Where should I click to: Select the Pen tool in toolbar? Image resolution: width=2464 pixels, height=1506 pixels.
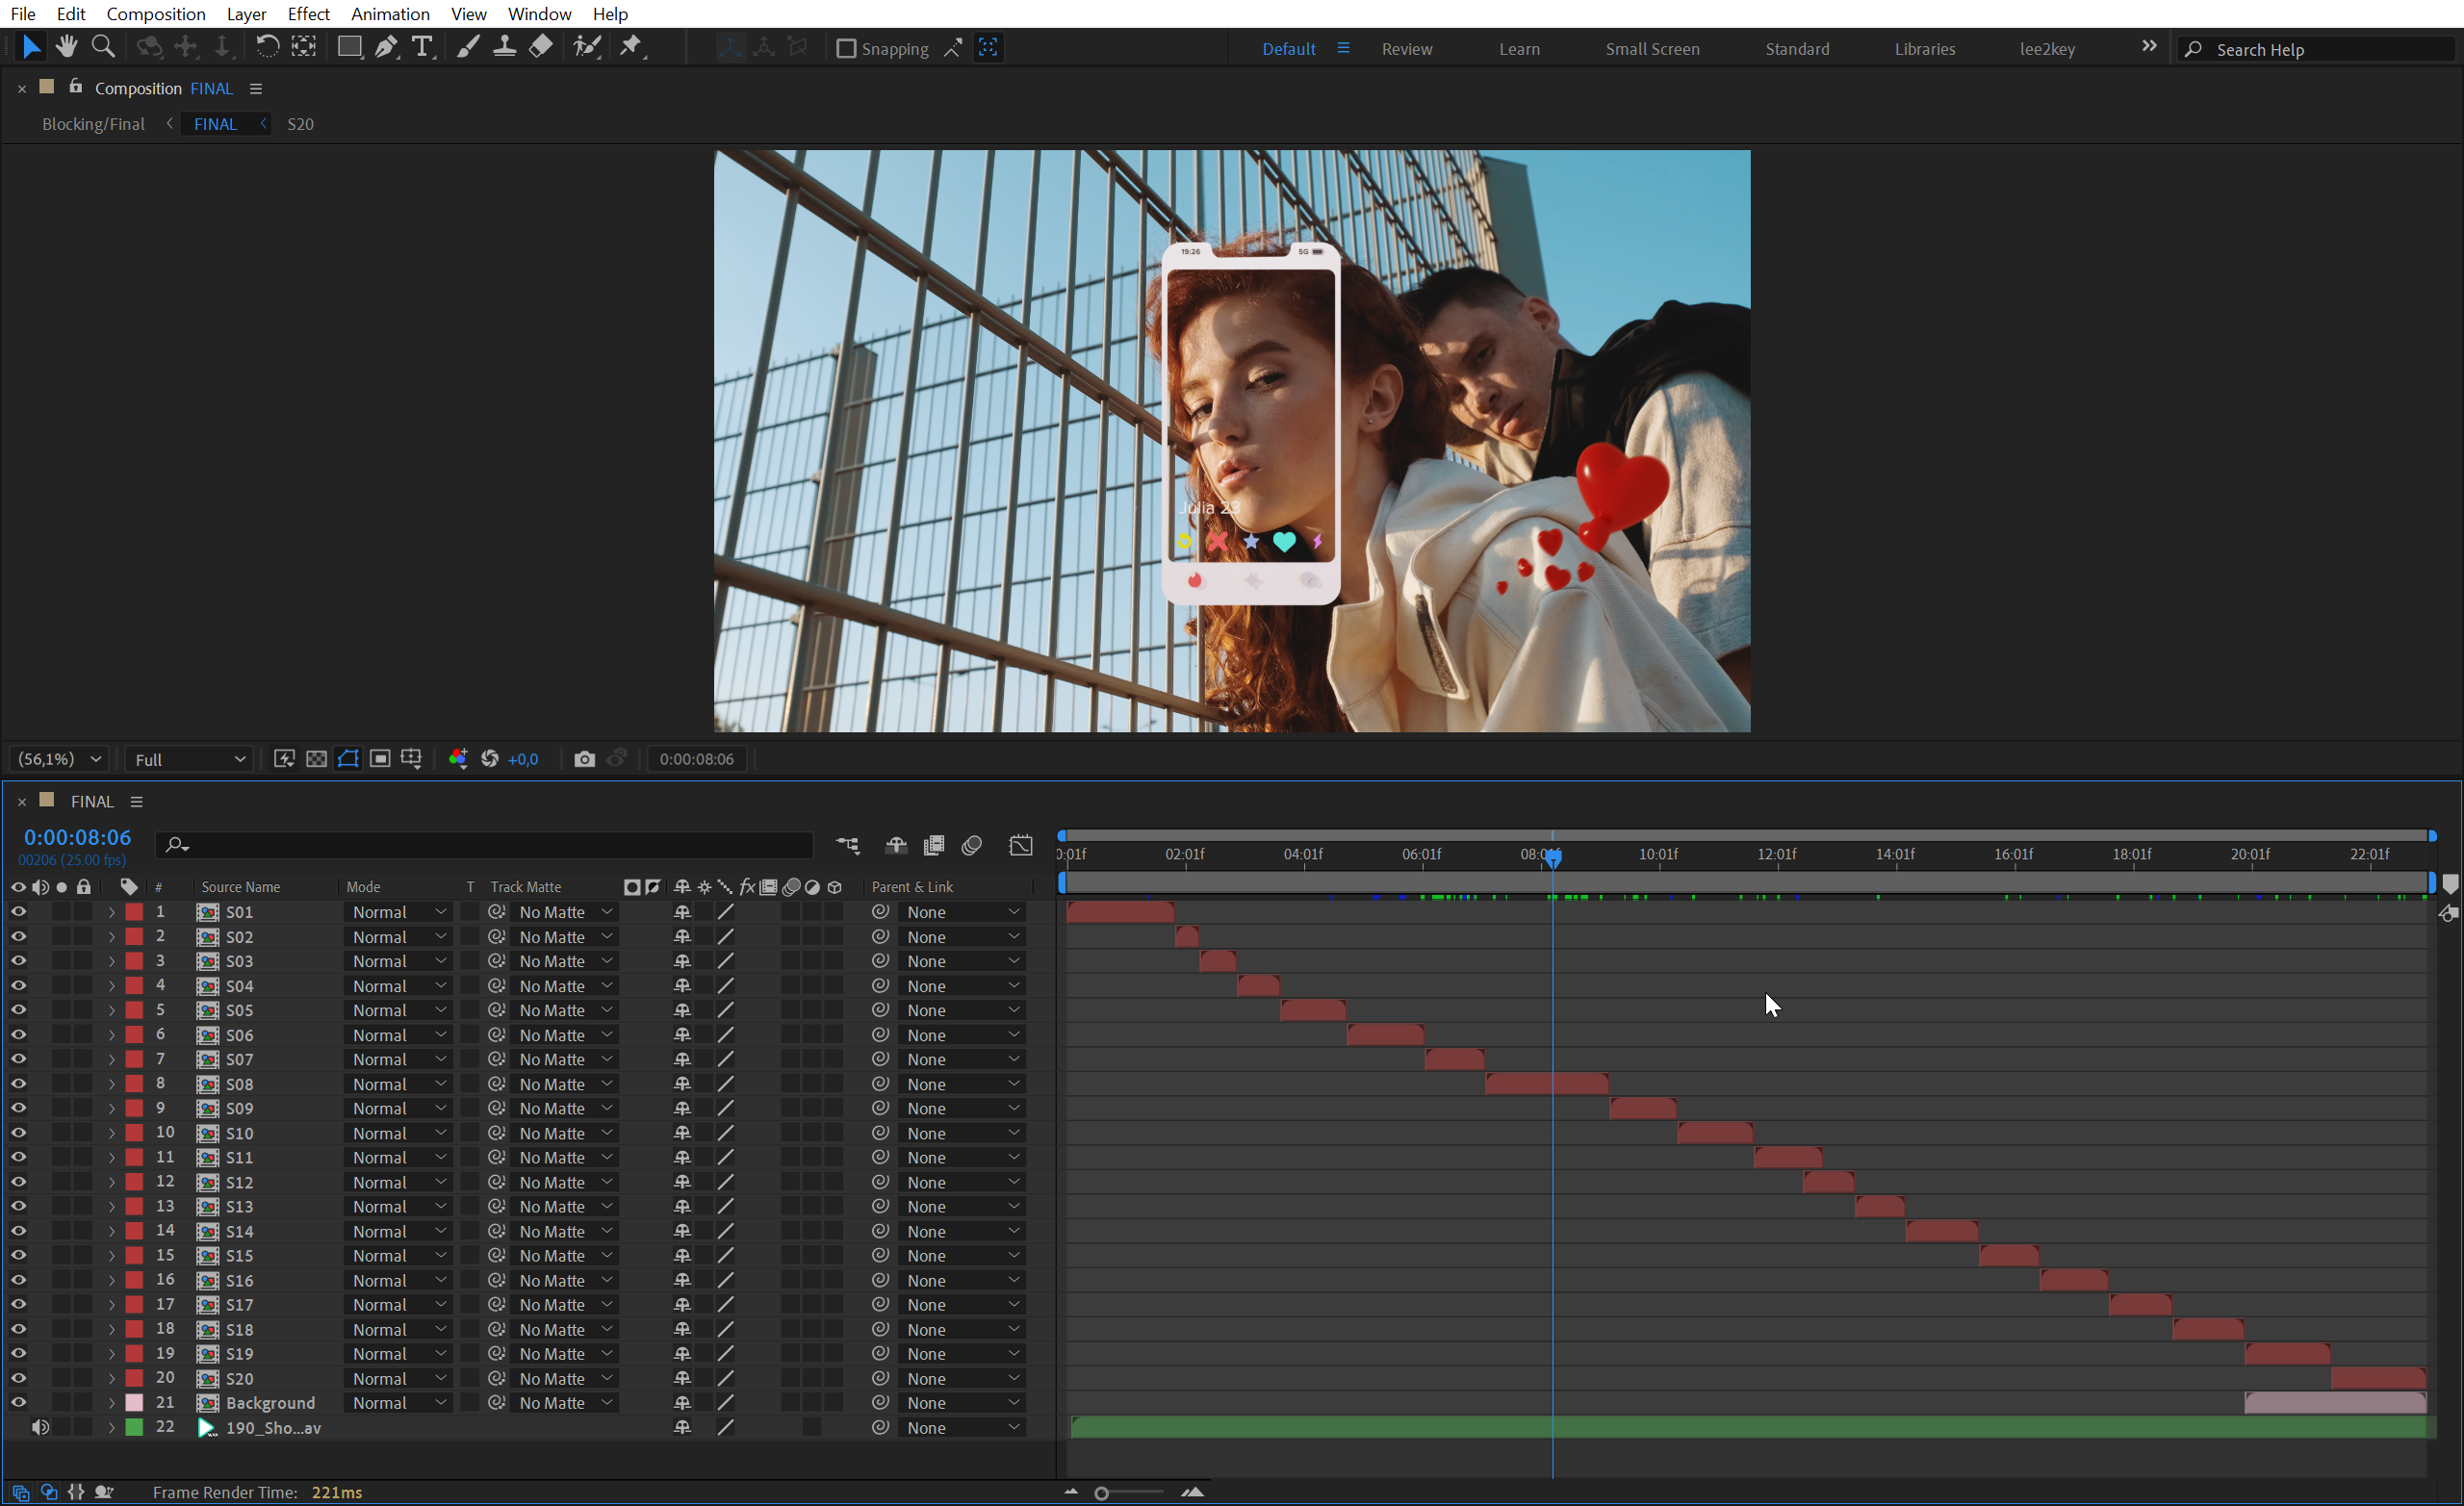pyautogui.click(x=385, y=47)
